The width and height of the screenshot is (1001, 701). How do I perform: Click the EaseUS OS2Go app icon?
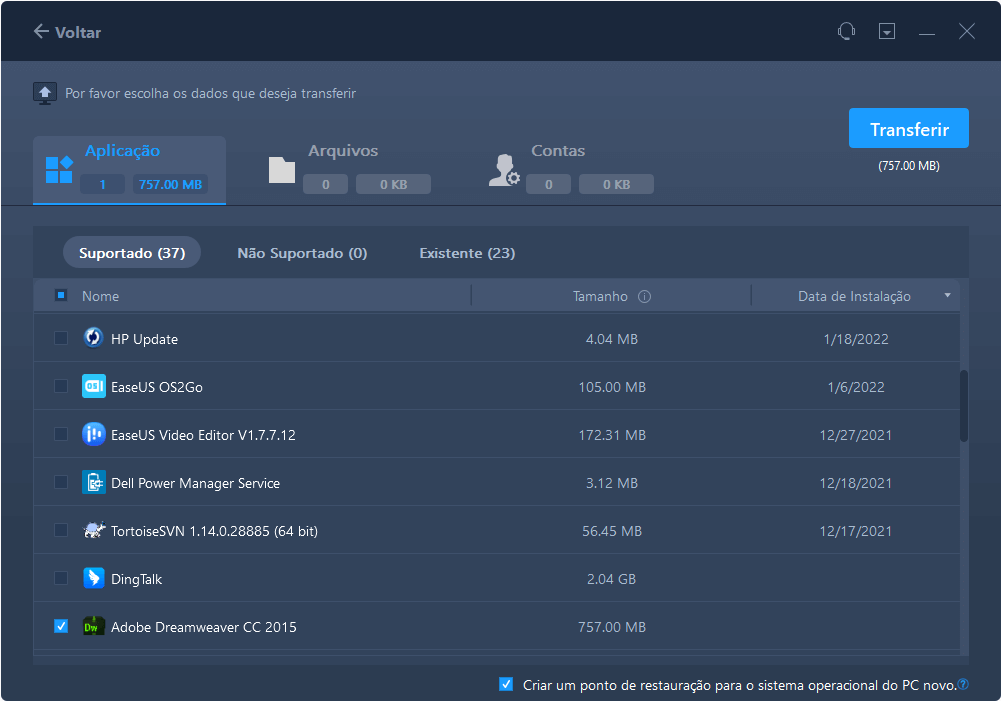pyautogui.click(x=93, y=387)
